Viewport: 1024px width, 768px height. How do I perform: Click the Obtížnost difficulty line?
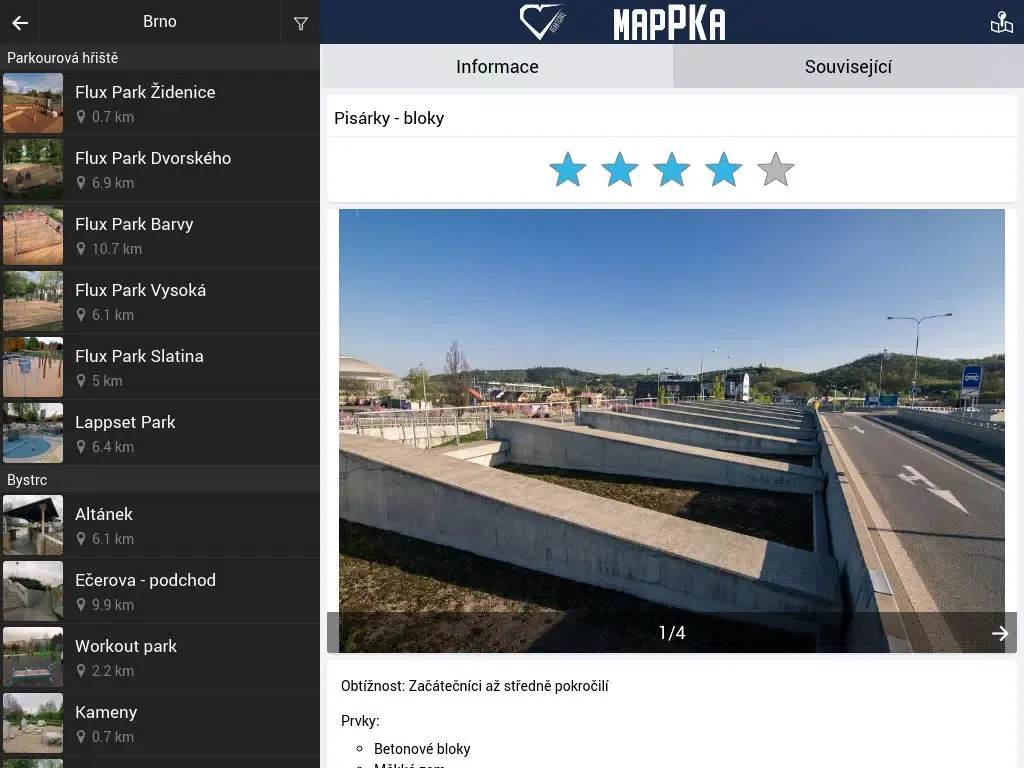tap(475, 686)
